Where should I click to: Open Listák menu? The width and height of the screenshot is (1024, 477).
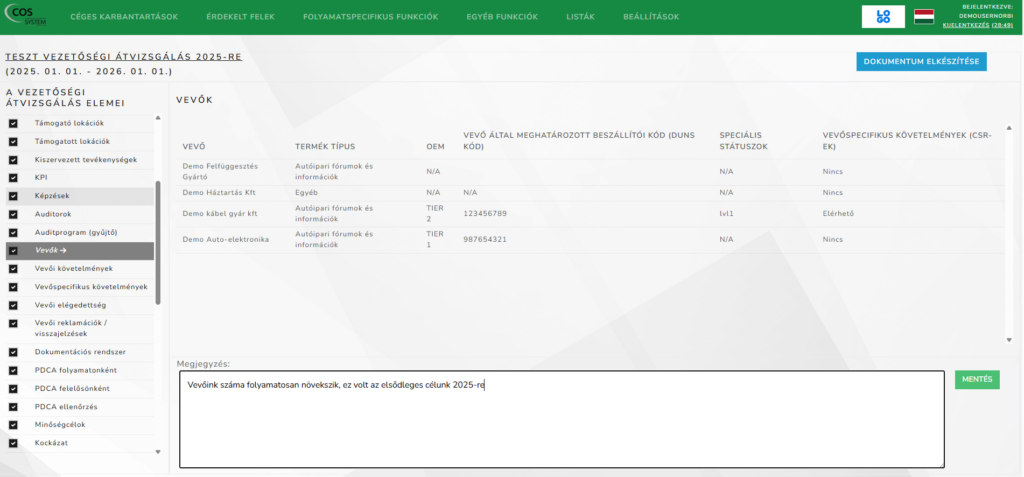coord(581,17)
